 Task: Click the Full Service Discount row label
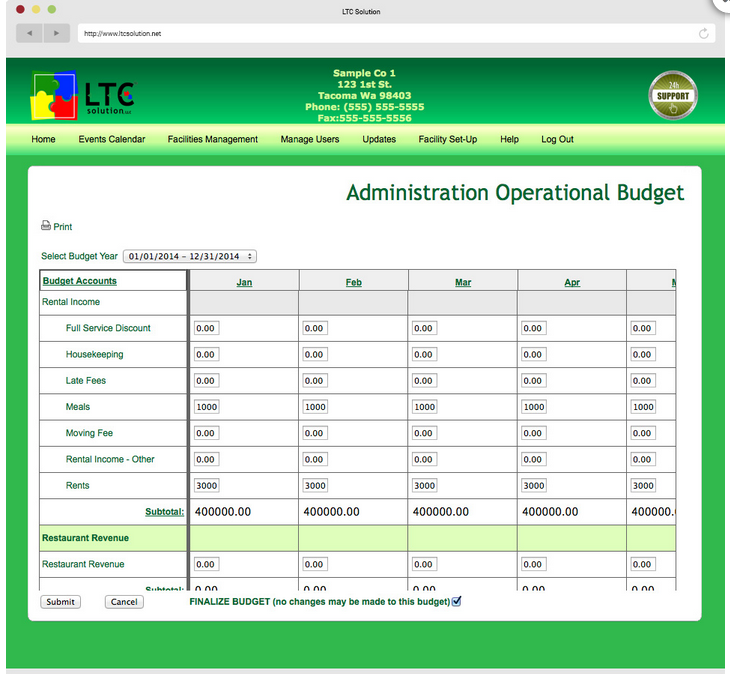pos(108,328)
